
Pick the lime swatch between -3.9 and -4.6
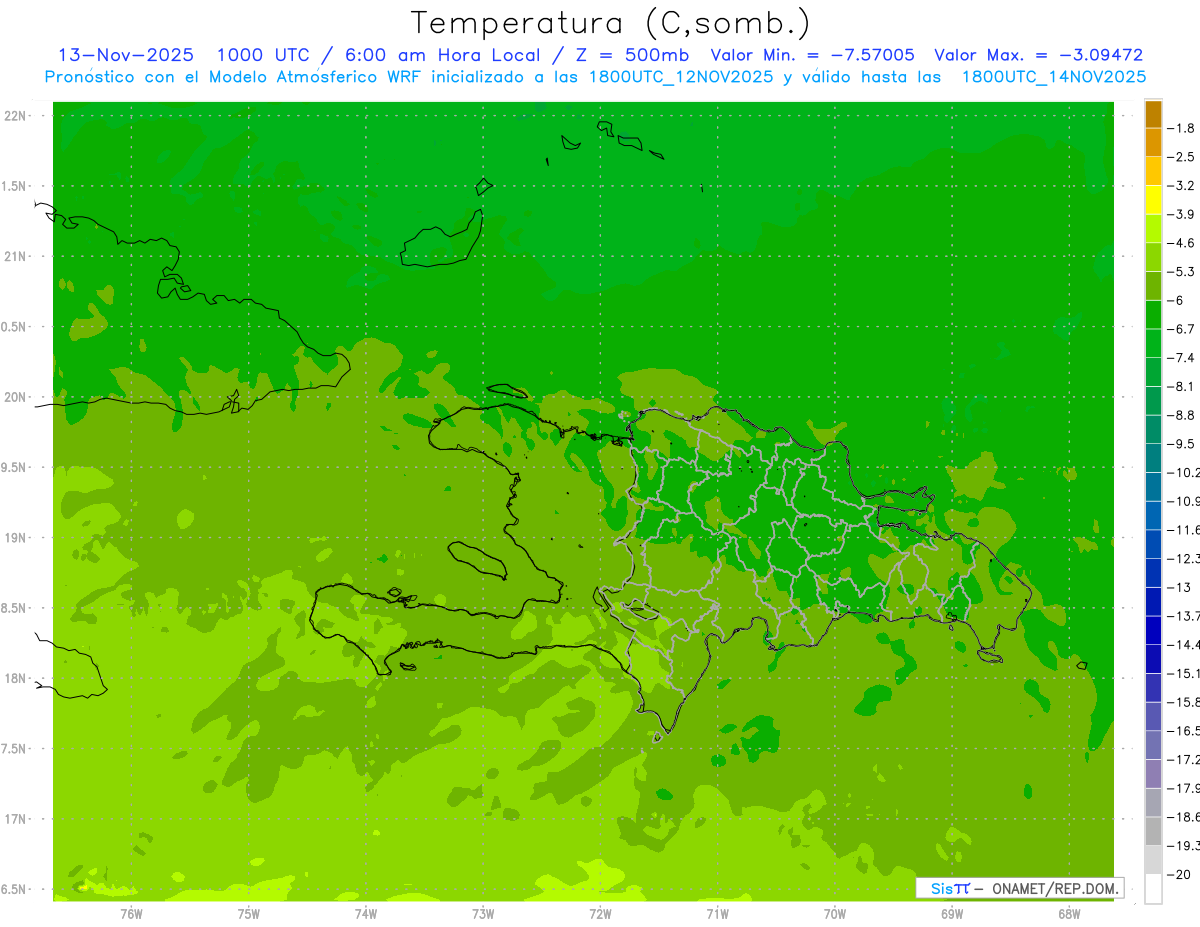[1153, 229]
